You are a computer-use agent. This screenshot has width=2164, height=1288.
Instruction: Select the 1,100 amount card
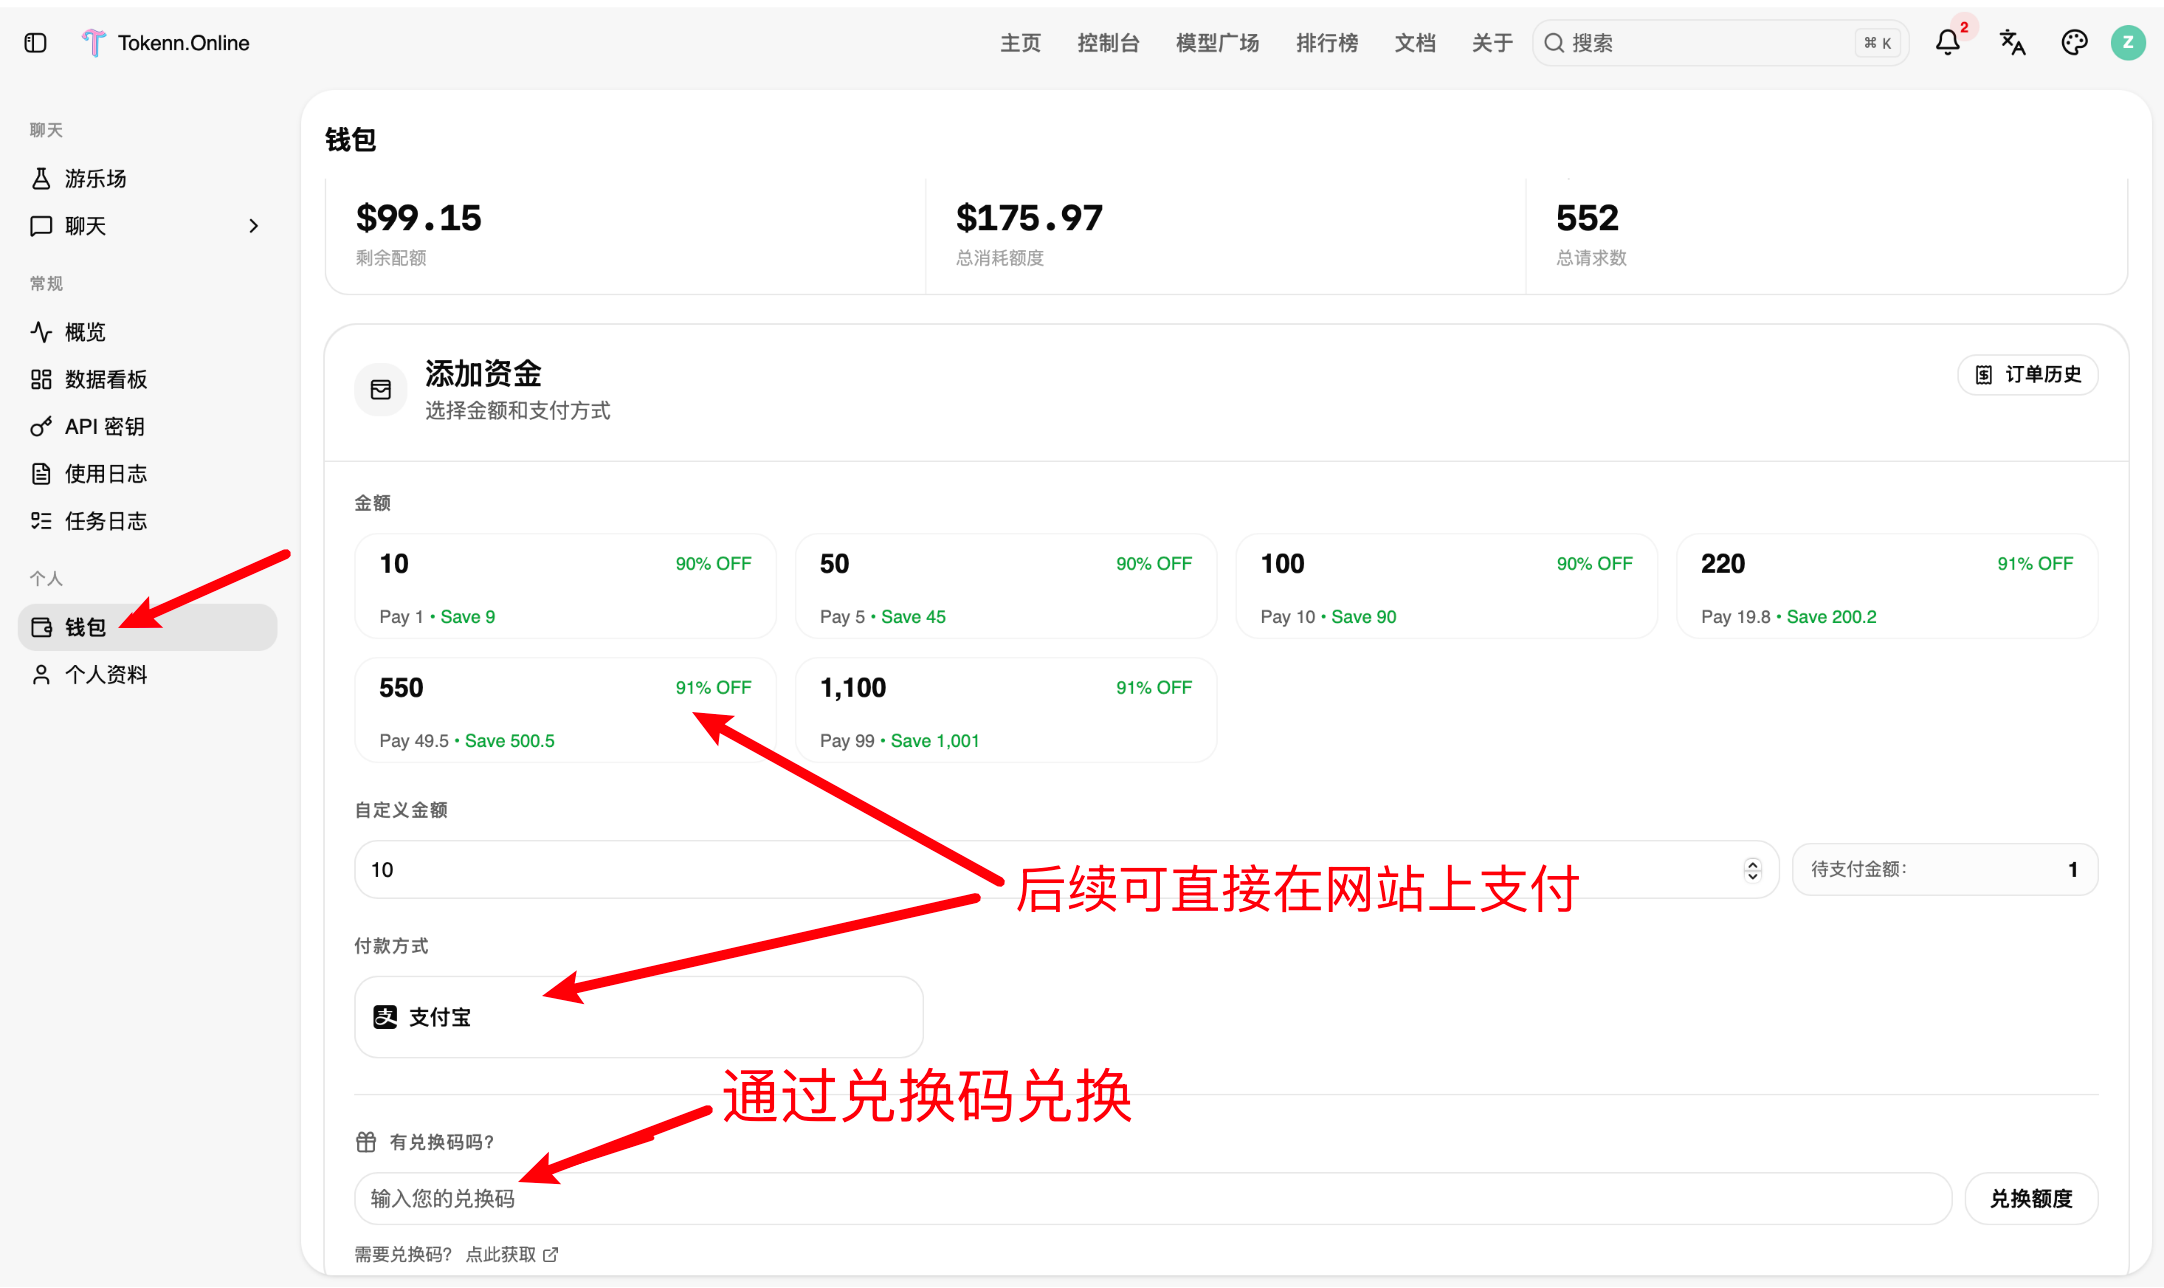(x=1006, y=711)
